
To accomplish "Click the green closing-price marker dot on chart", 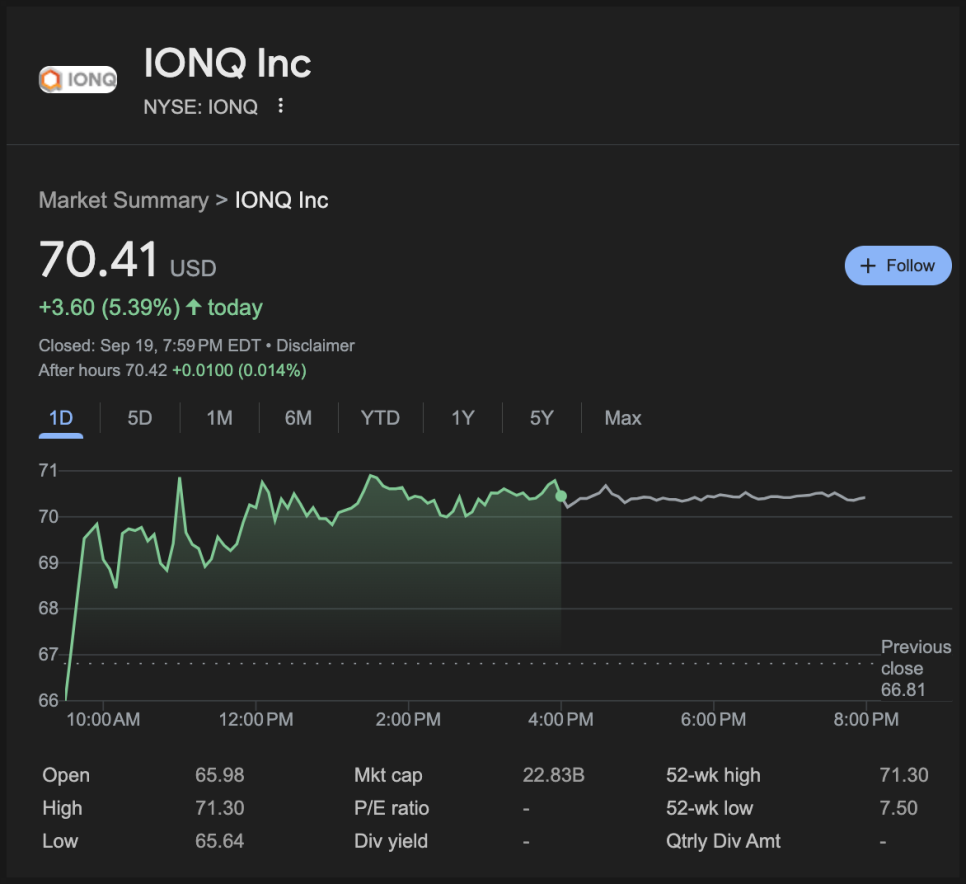I will [x=561, y=496].
